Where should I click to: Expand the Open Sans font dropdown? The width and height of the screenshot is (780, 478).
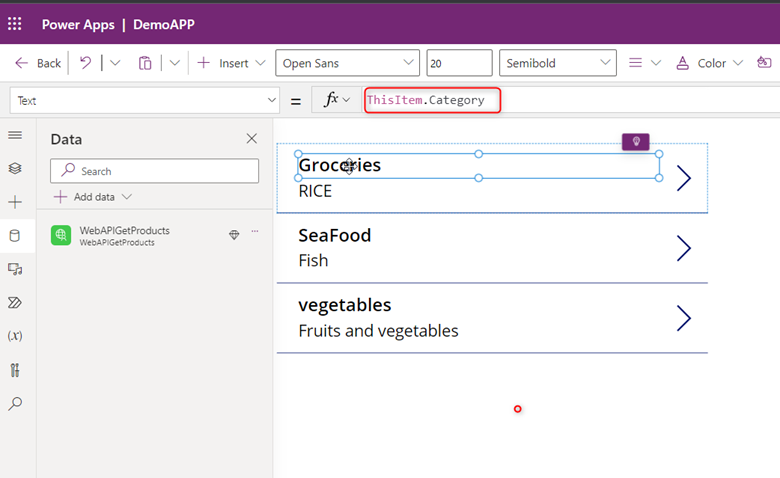click(347, 63)
